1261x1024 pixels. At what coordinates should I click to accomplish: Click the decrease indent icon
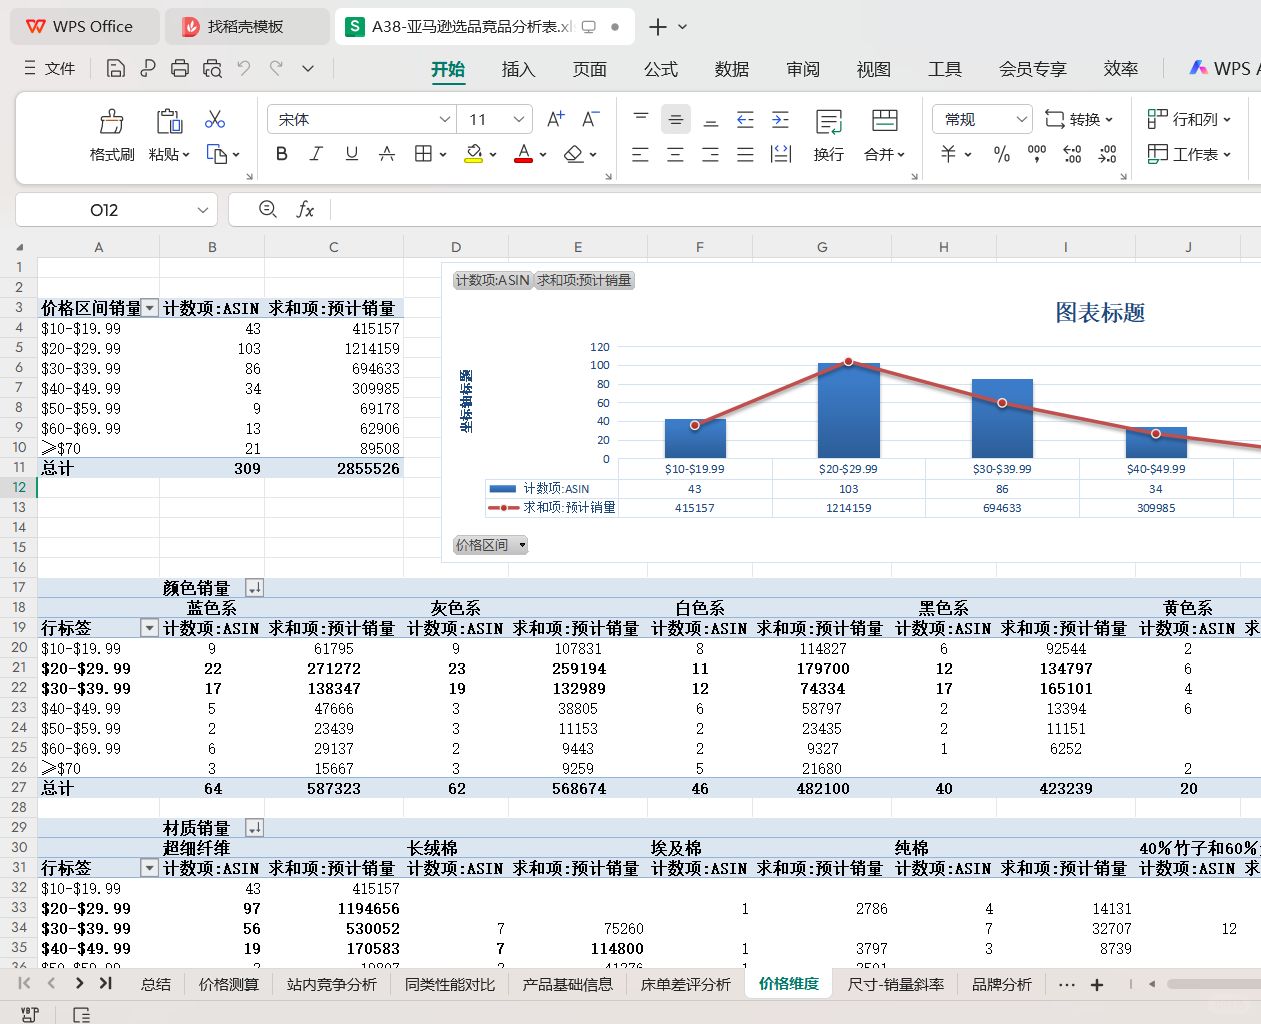point(746,120)
